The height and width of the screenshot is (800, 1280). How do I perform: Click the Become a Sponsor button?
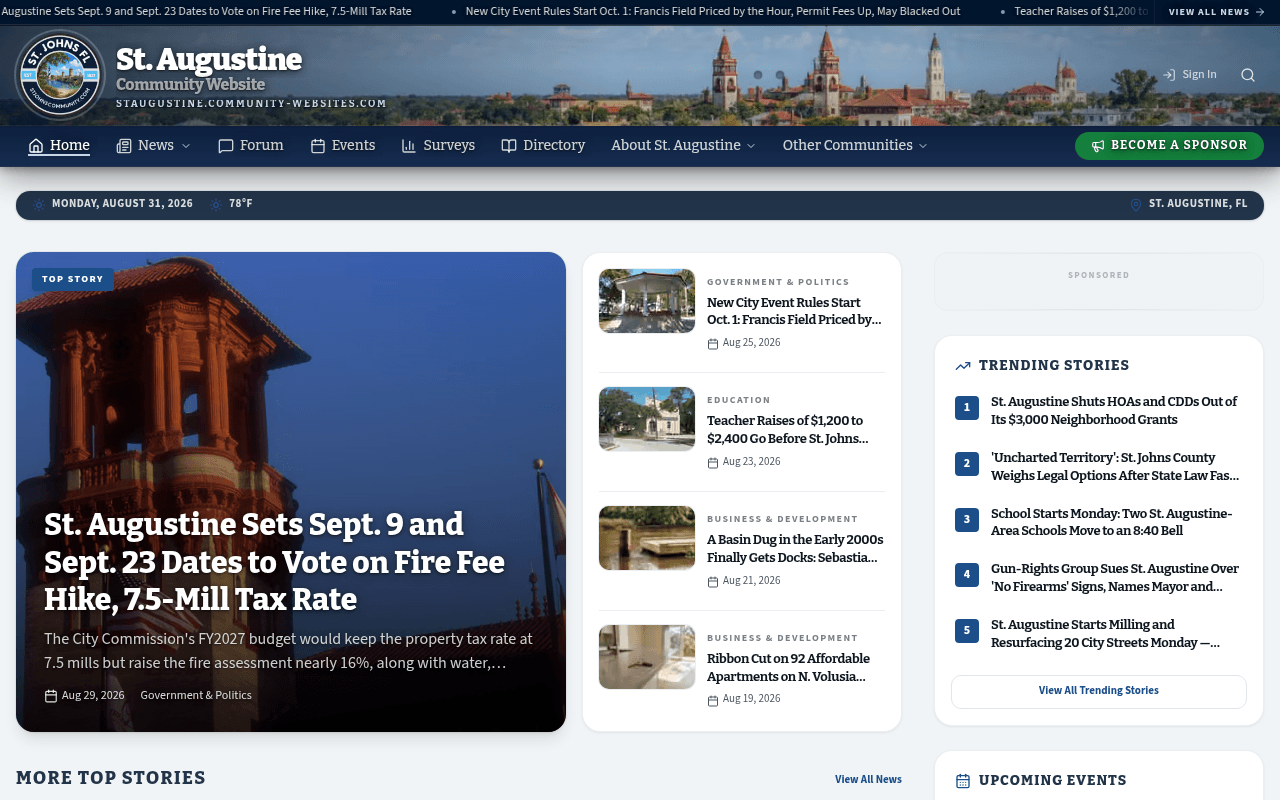(x=1169, y=146)
